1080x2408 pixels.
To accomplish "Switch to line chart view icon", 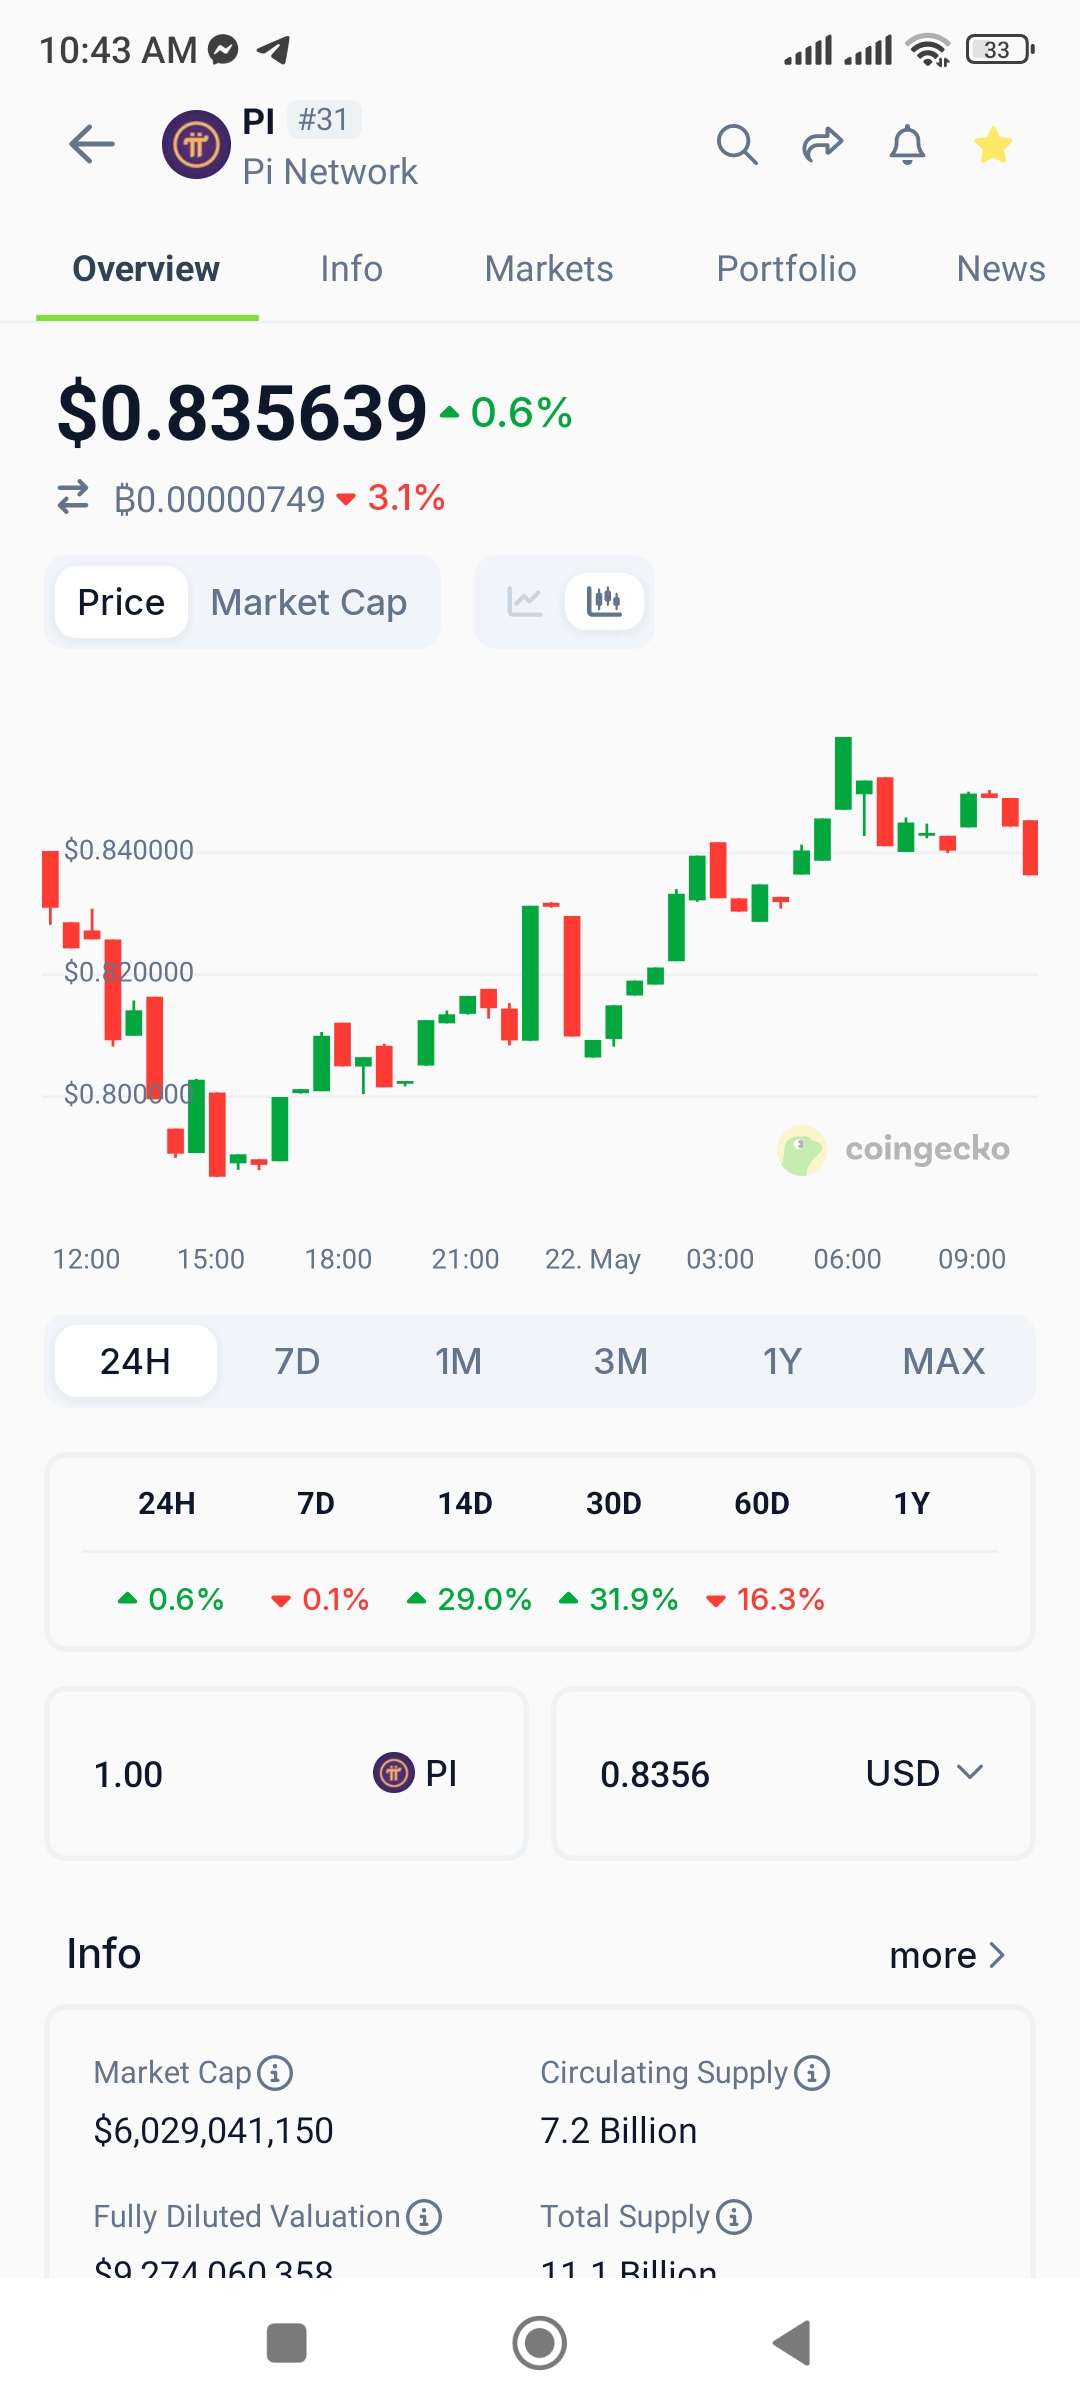I will tap(525, 602).
